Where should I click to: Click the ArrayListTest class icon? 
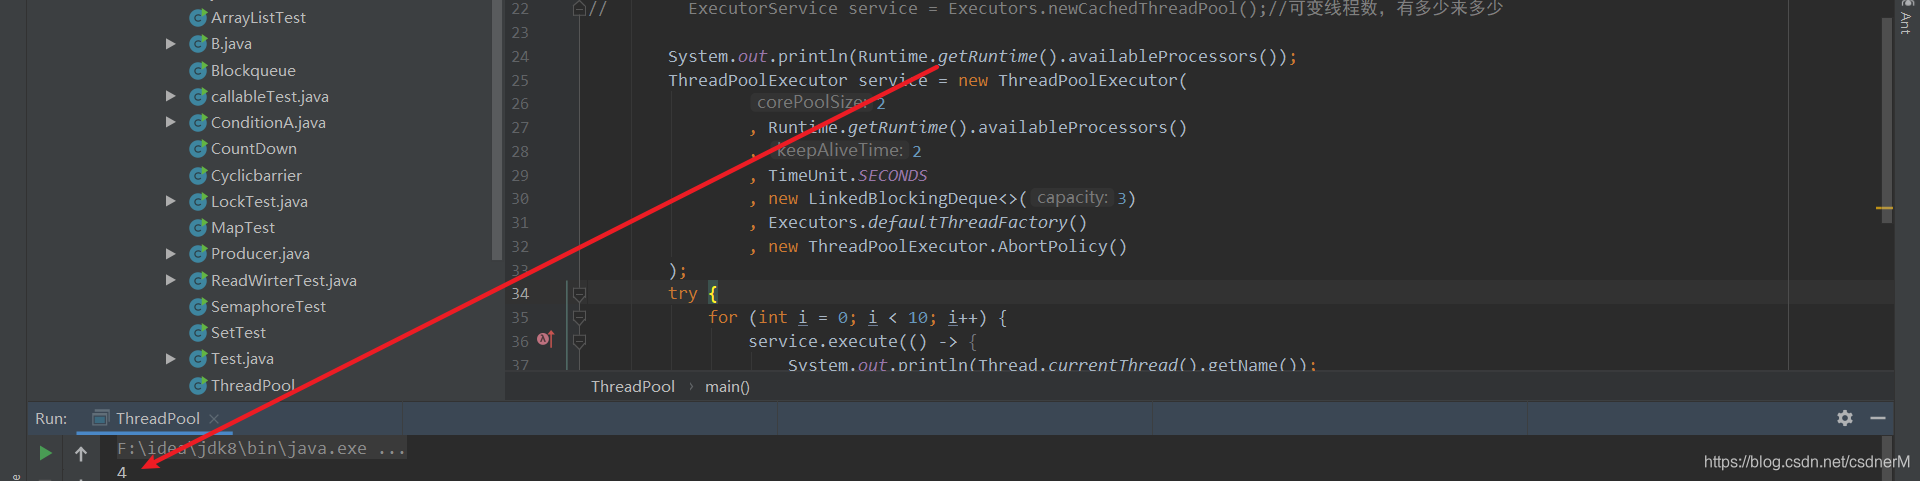coord(198,17)
